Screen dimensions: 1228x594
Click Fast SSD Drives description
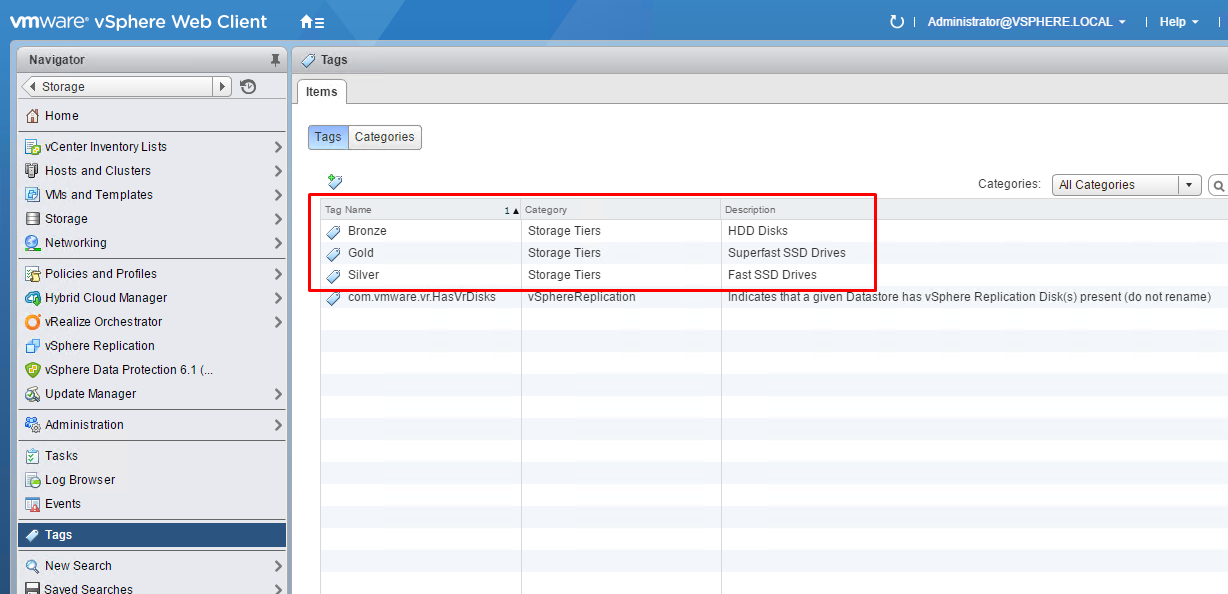[772, 275]
